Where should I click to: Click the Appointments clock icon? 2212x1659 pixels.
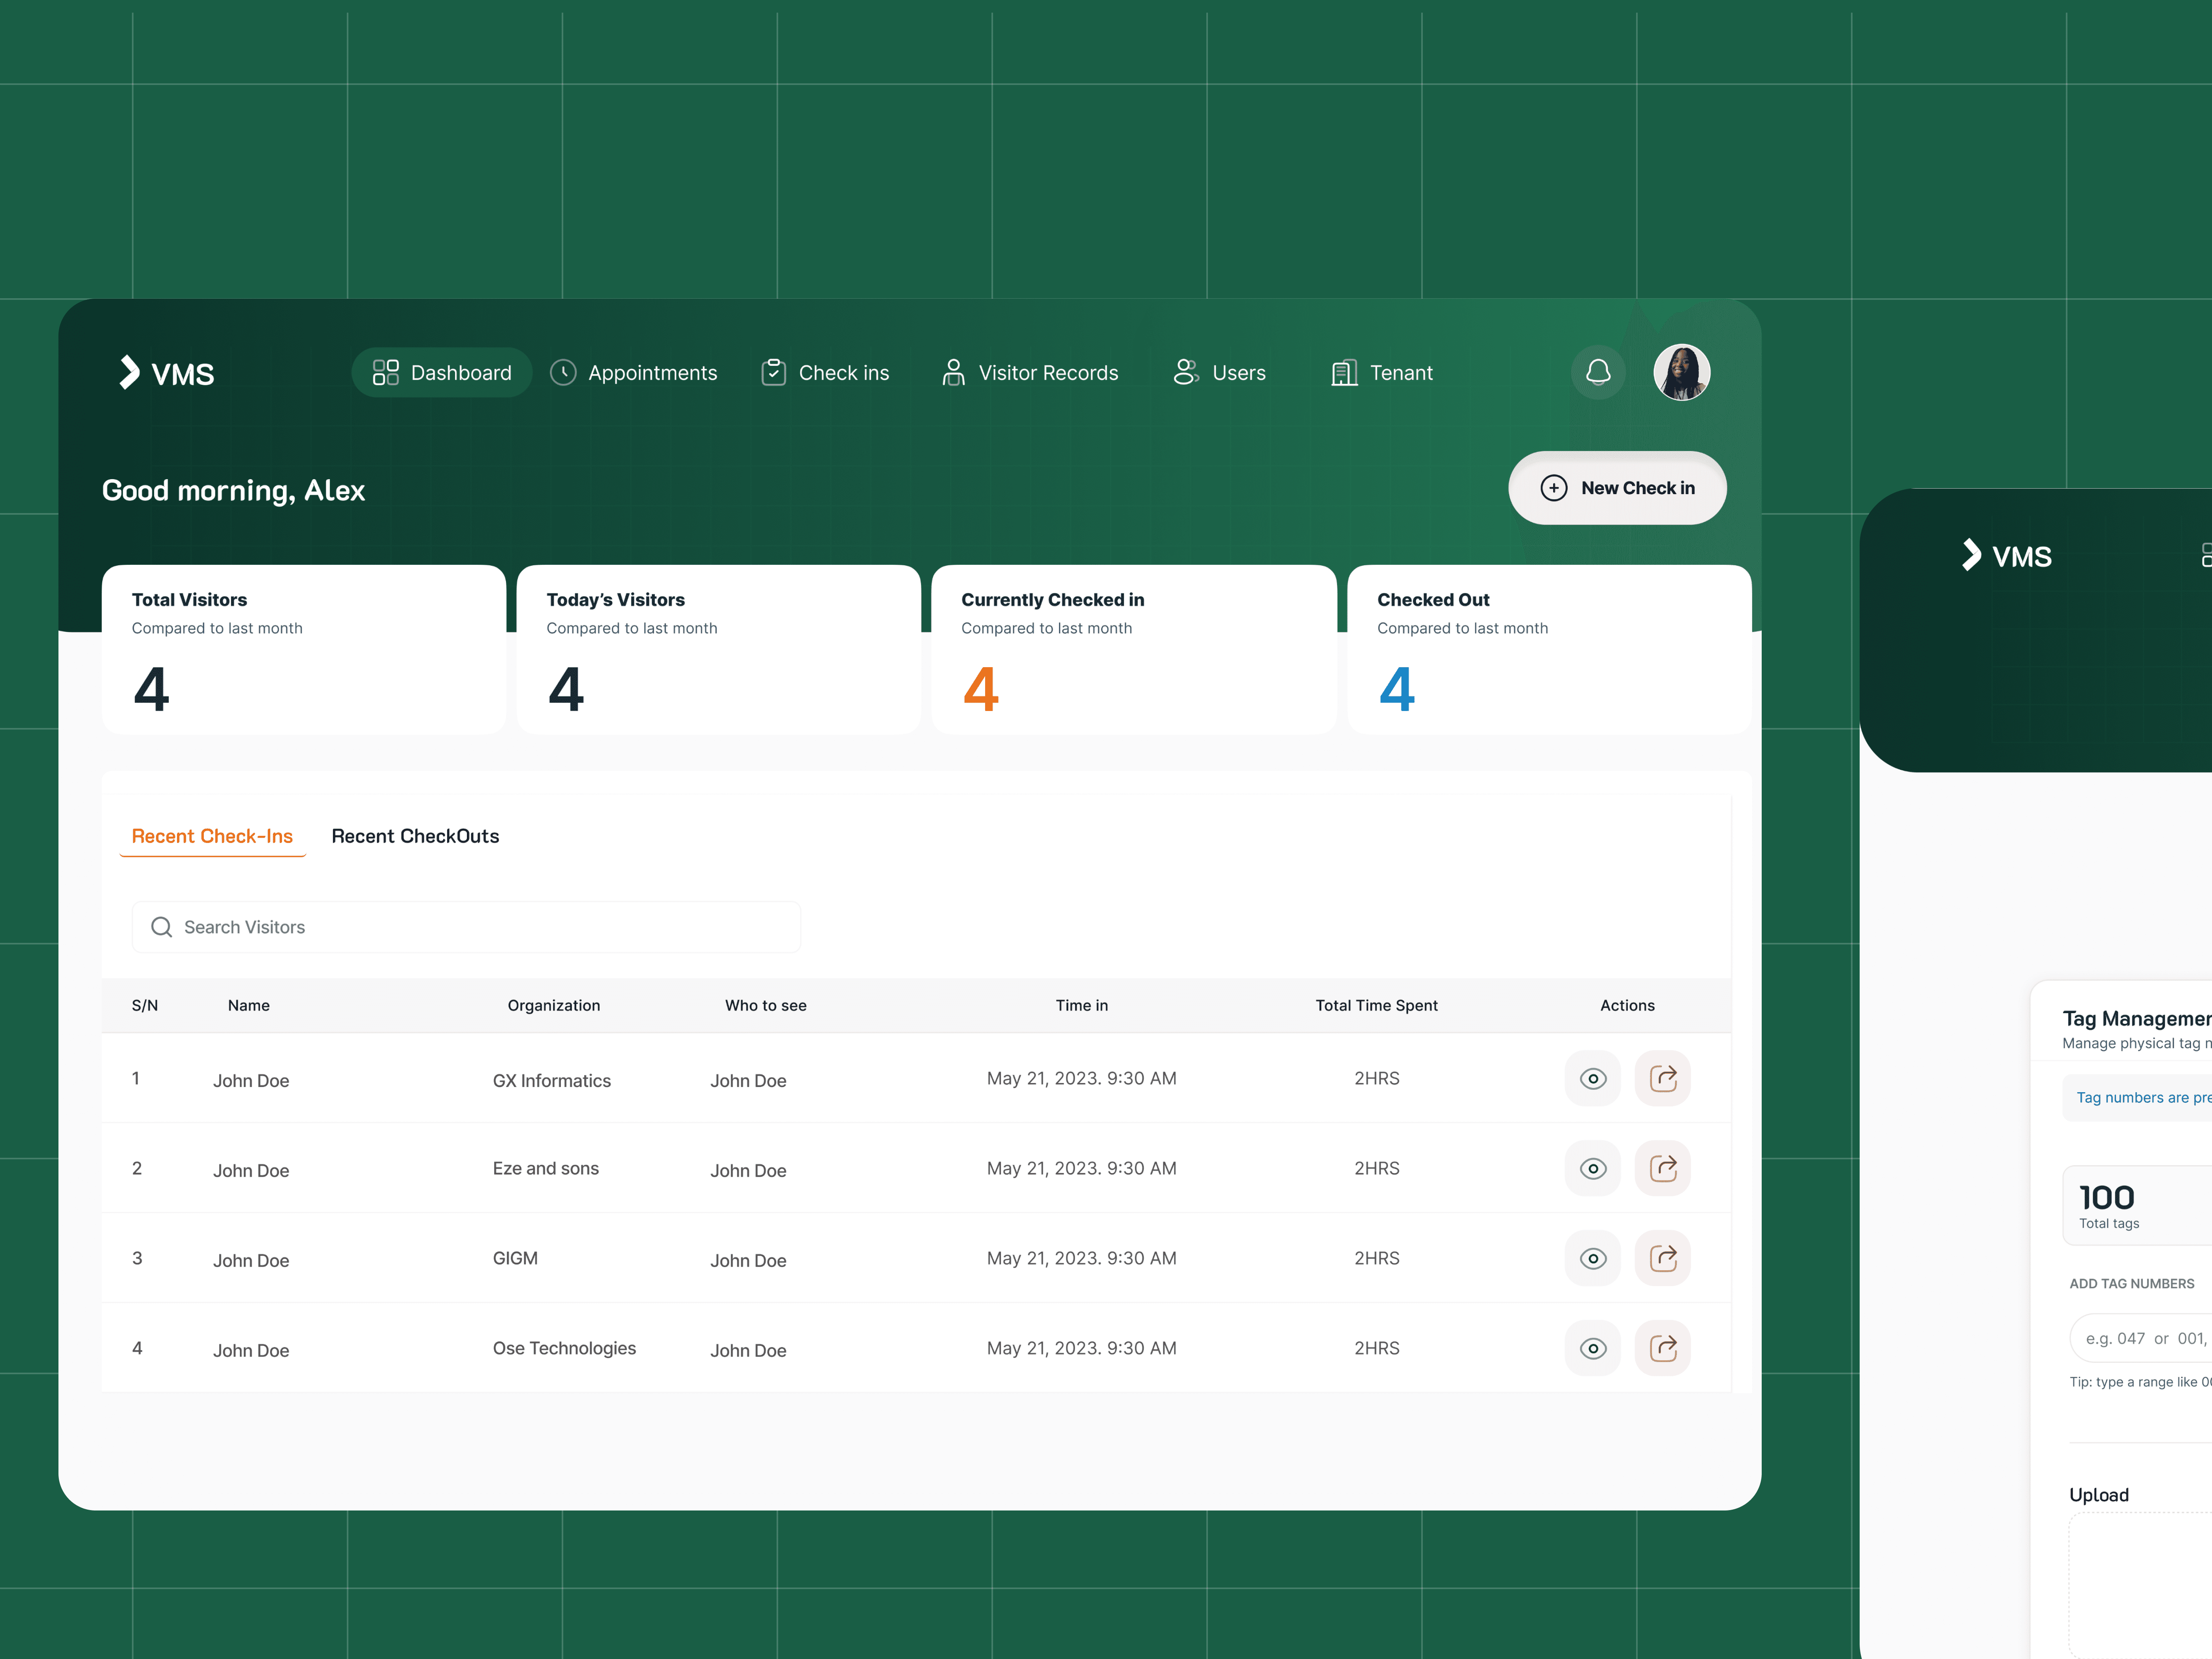[563, 373]
